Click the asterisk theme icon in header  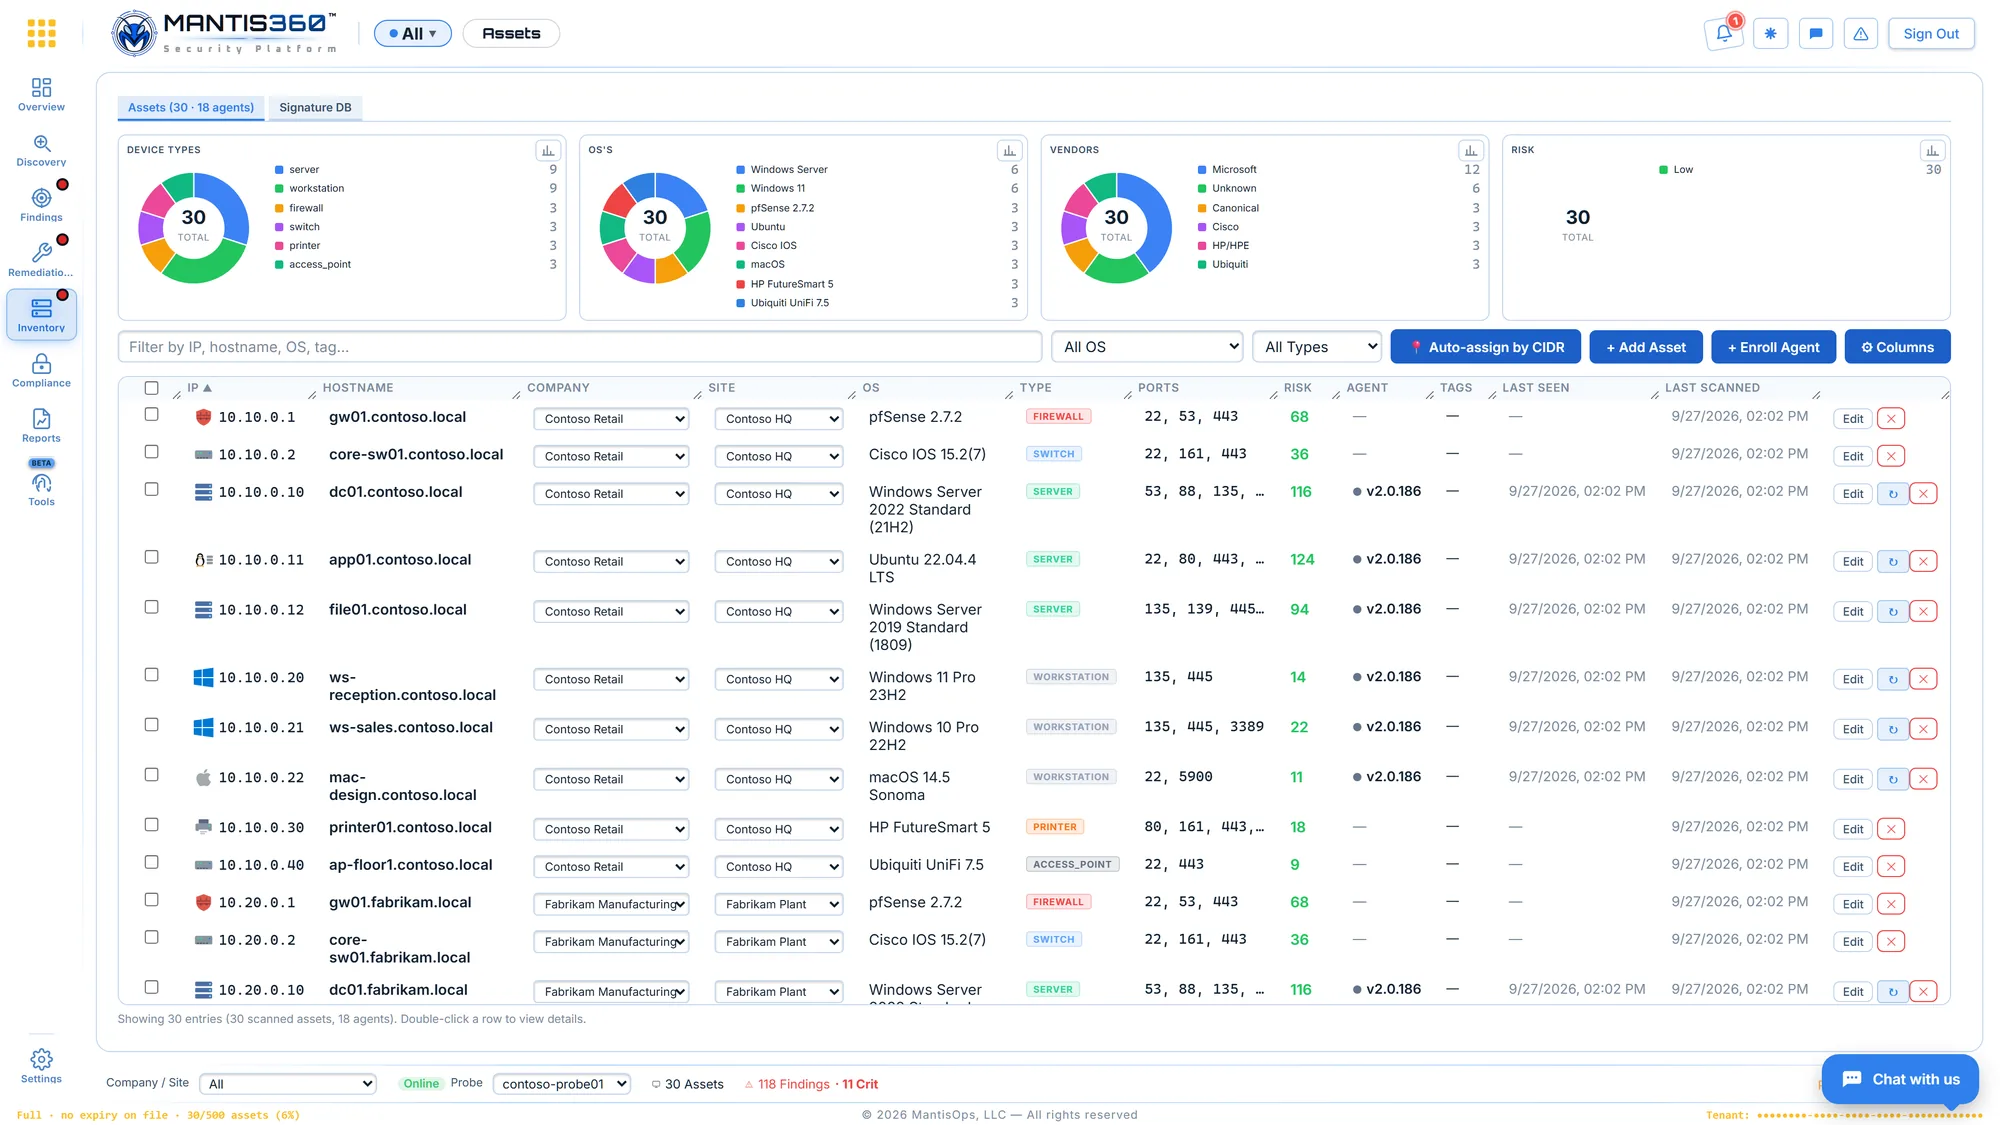coord(1770,34)
